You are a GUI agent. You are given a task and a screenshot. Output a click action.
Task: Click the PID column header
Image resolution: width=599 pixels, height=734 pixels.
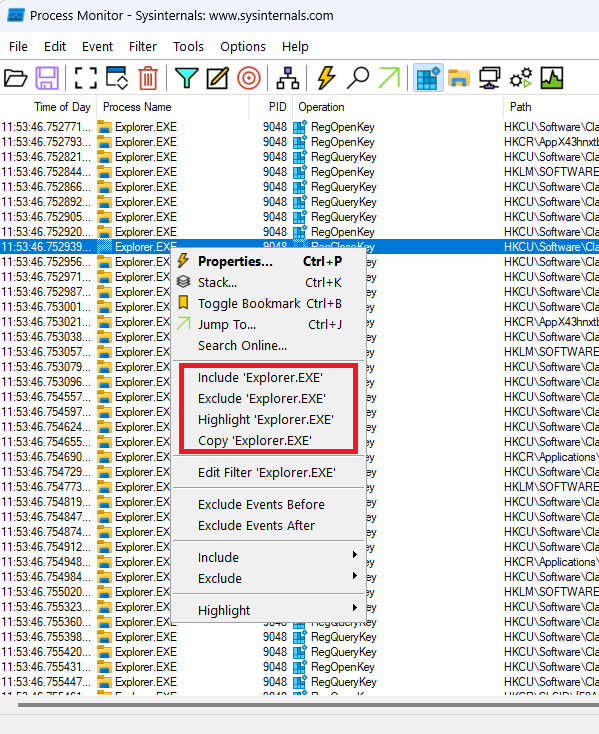point(271,107)
